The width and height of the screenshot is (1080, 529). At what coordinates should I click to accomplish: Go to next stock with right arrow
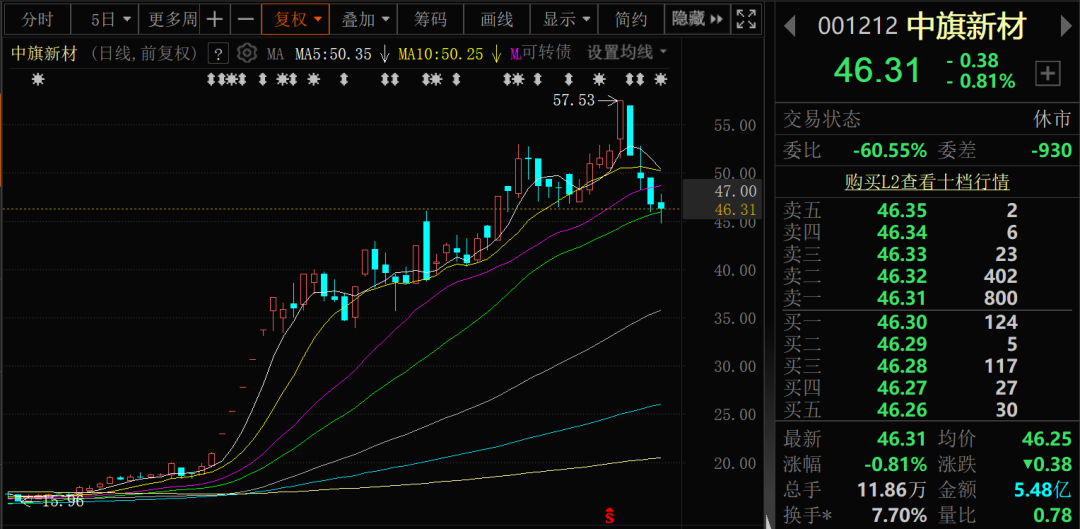(x=1061, y=27)
